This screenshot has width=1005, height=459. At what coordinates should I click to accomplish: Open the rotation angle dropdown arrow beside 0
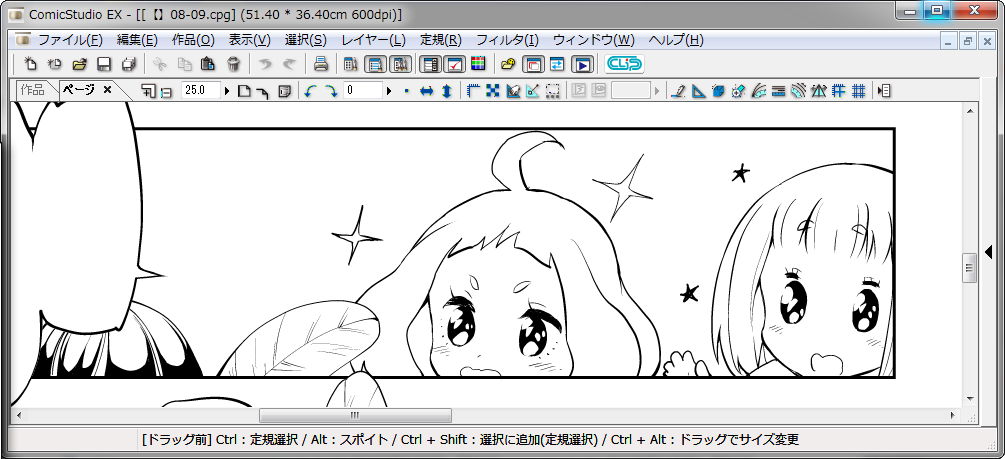tap(389, 91)
